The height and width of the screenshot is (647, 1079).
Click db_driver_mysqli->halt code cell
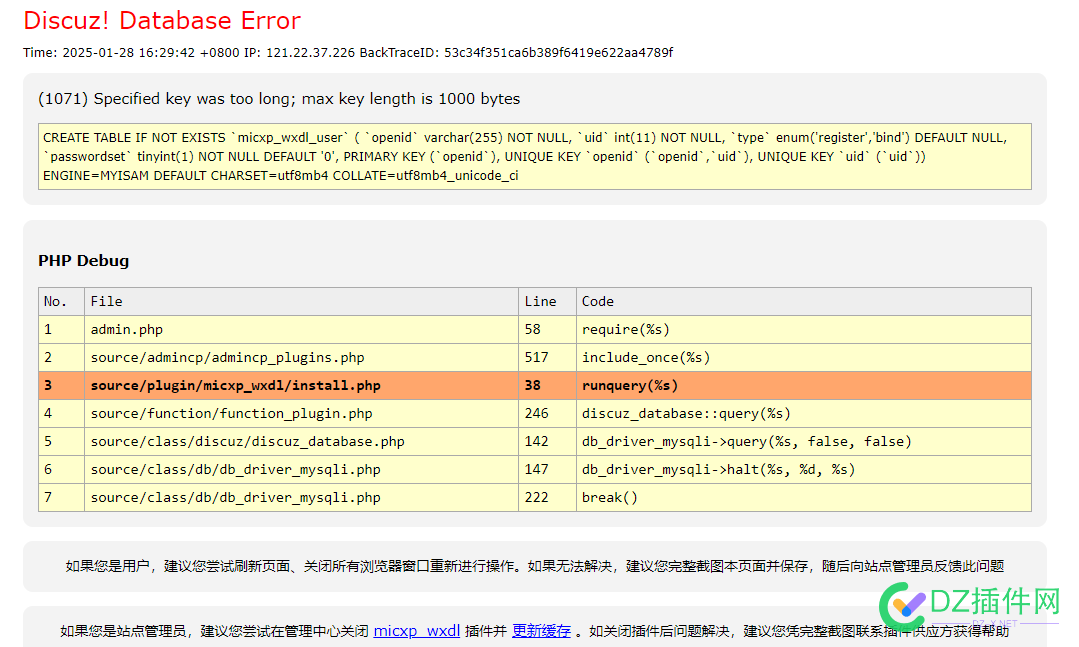tap(804, 469)
